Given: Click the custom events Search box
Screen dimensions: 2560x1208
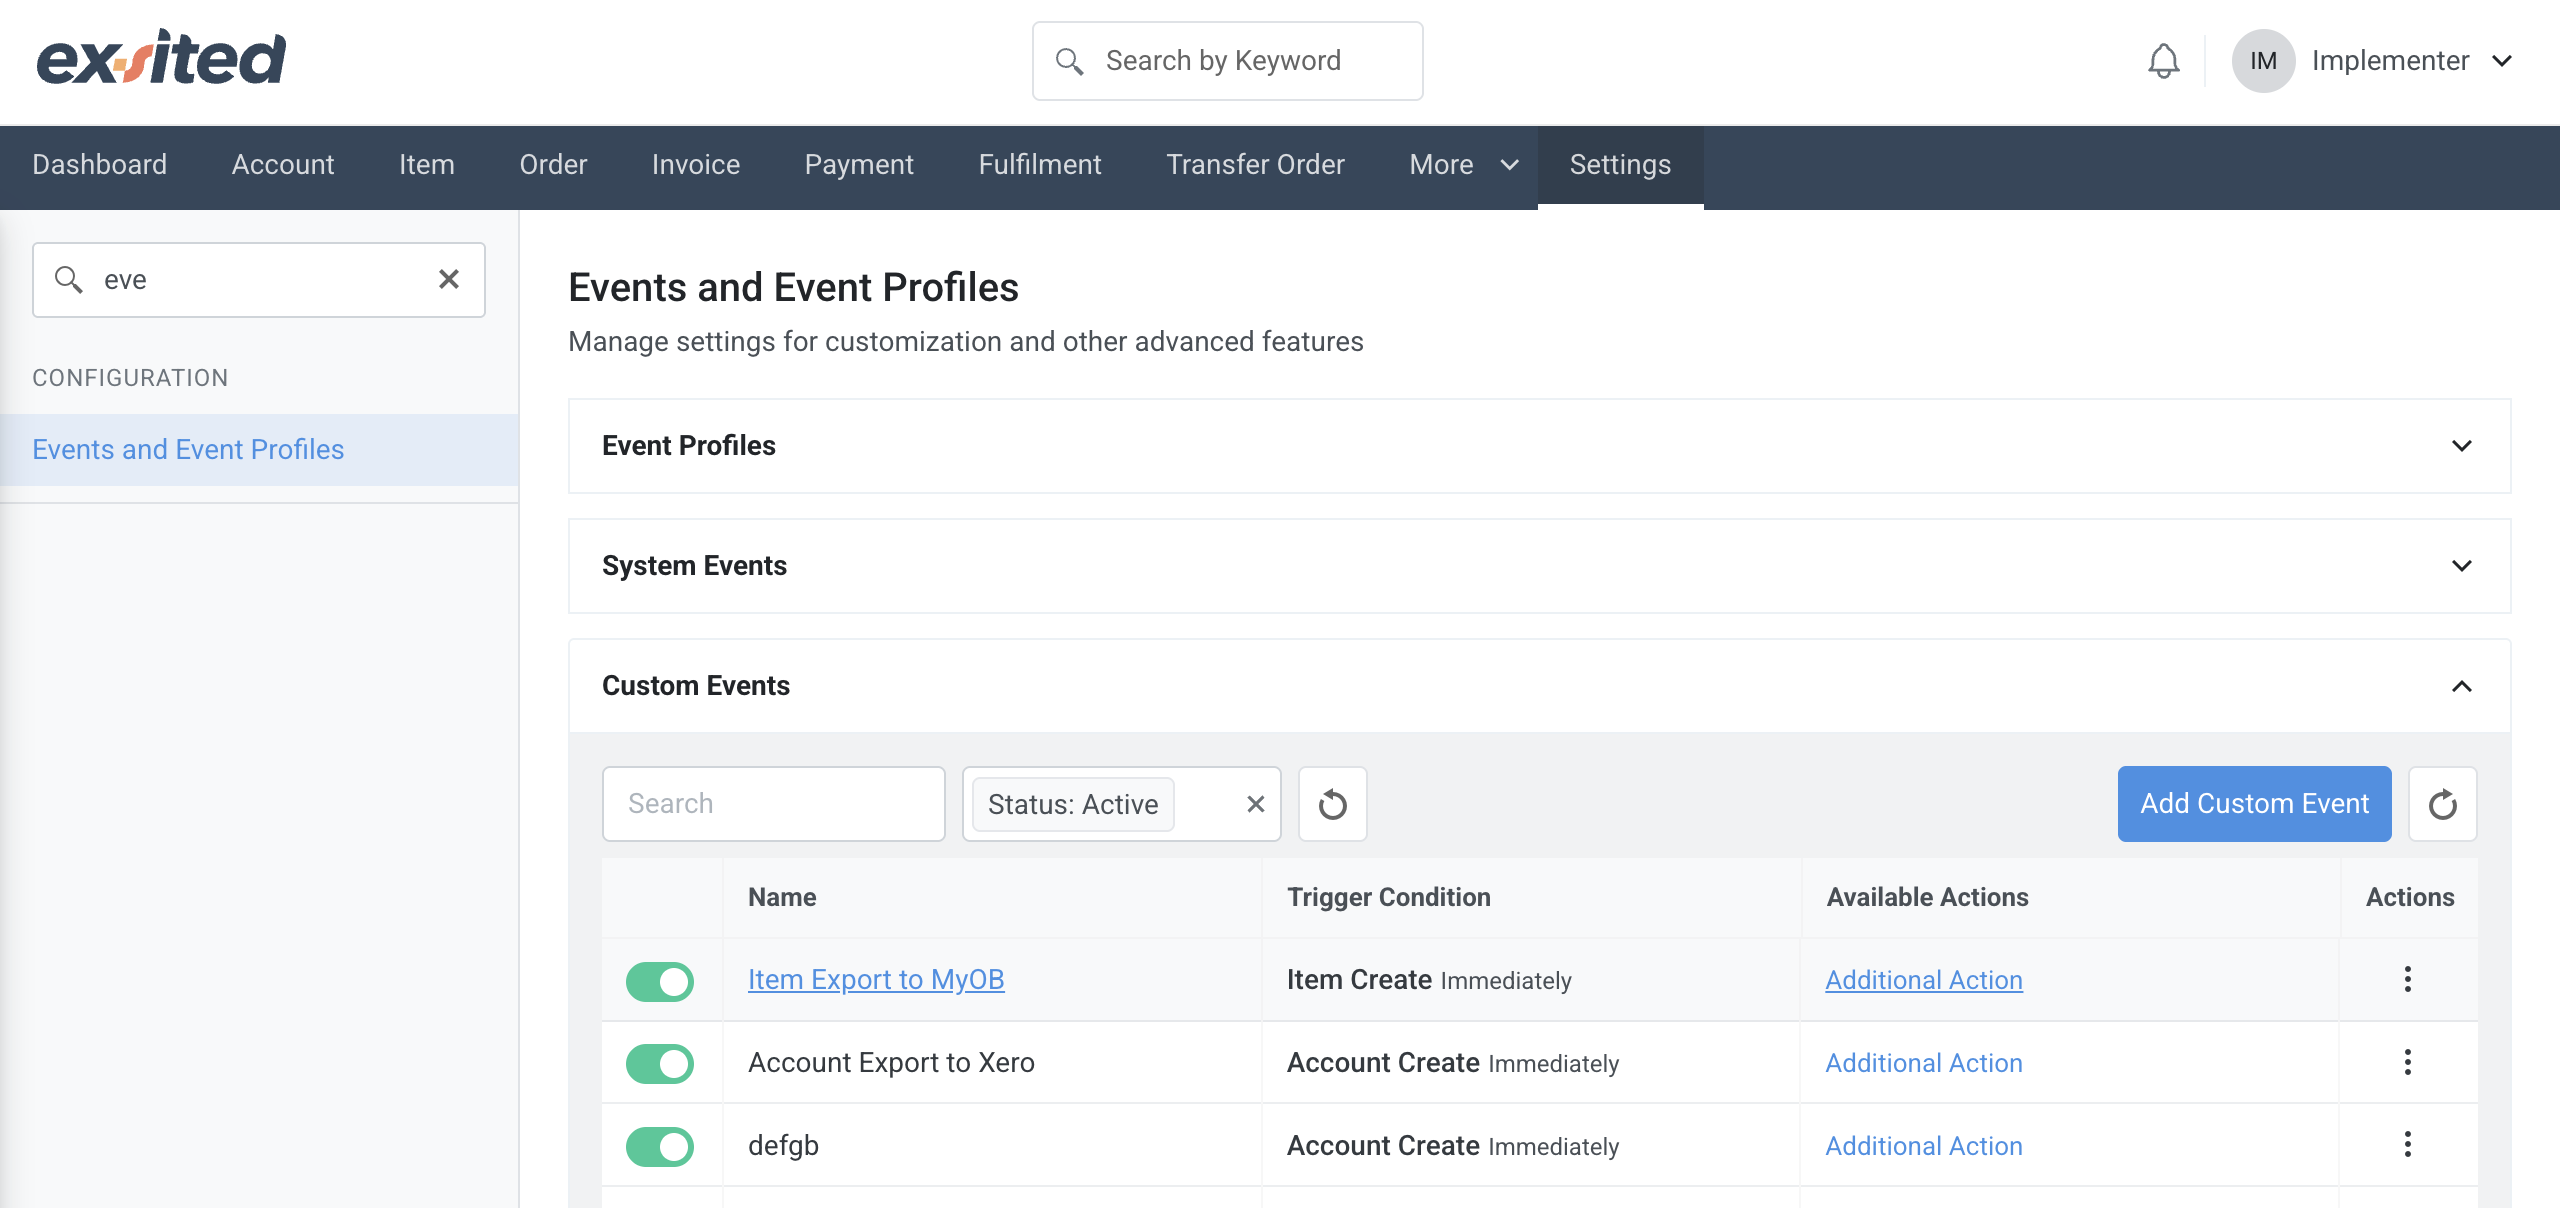Looking at the screenshot, I should pyautogui.click(x=773, y=804).
